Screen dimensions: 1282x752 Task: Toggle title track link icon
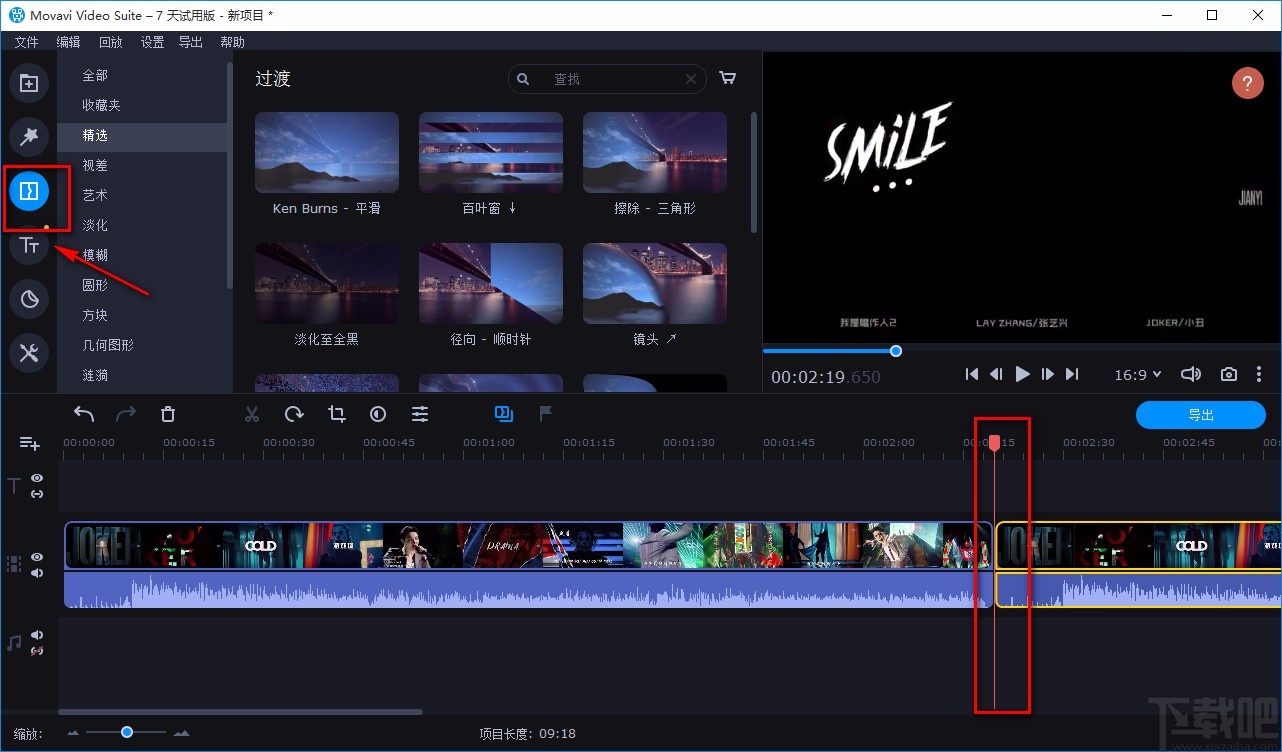pos(37,494)
